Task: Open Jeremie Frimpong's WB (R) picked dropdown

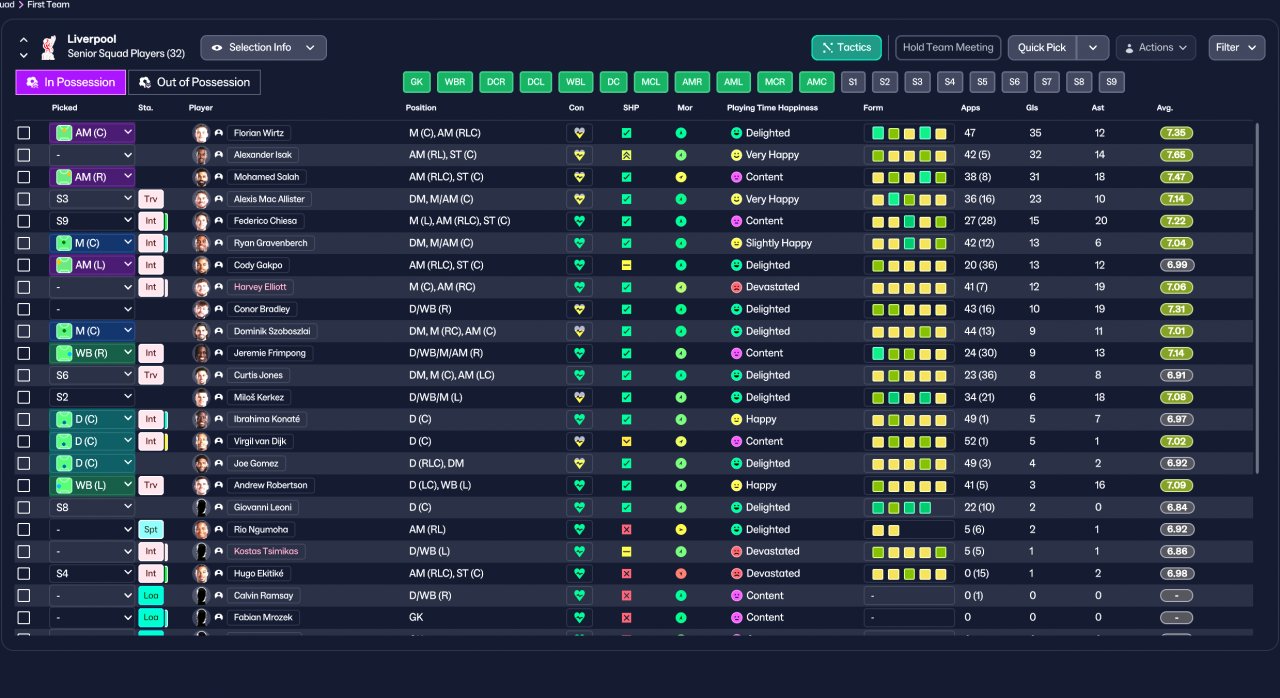Action: (92, 353)
